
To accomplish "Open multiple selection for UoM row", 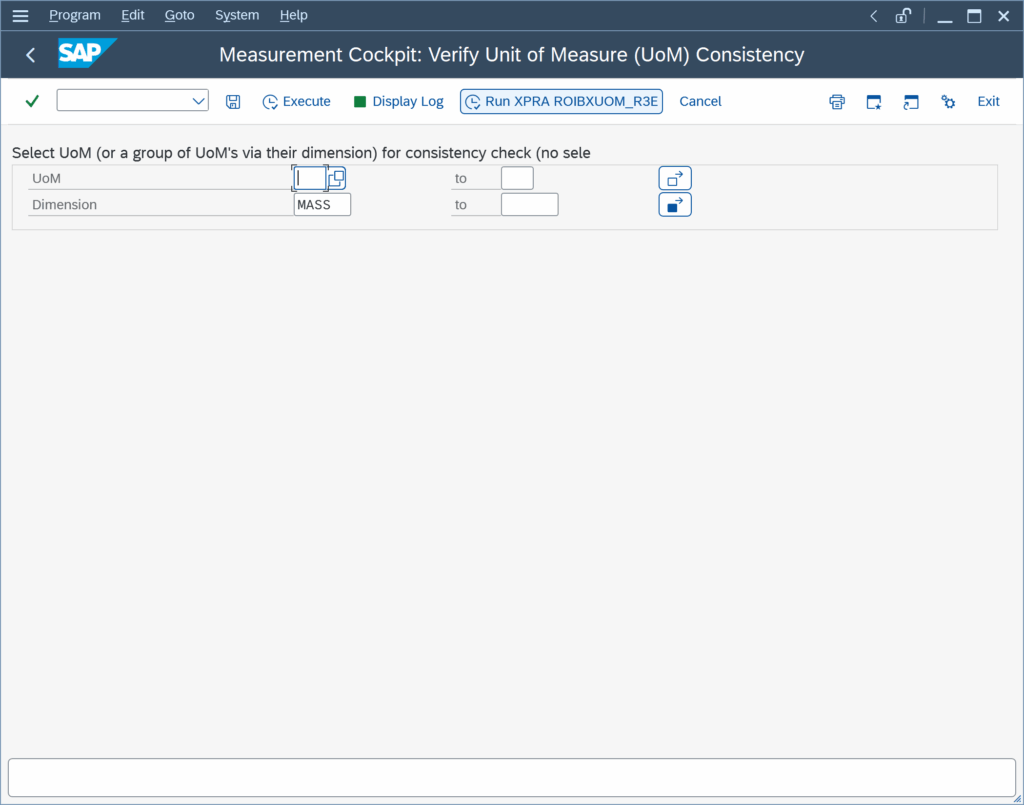I will click(675, 178).
